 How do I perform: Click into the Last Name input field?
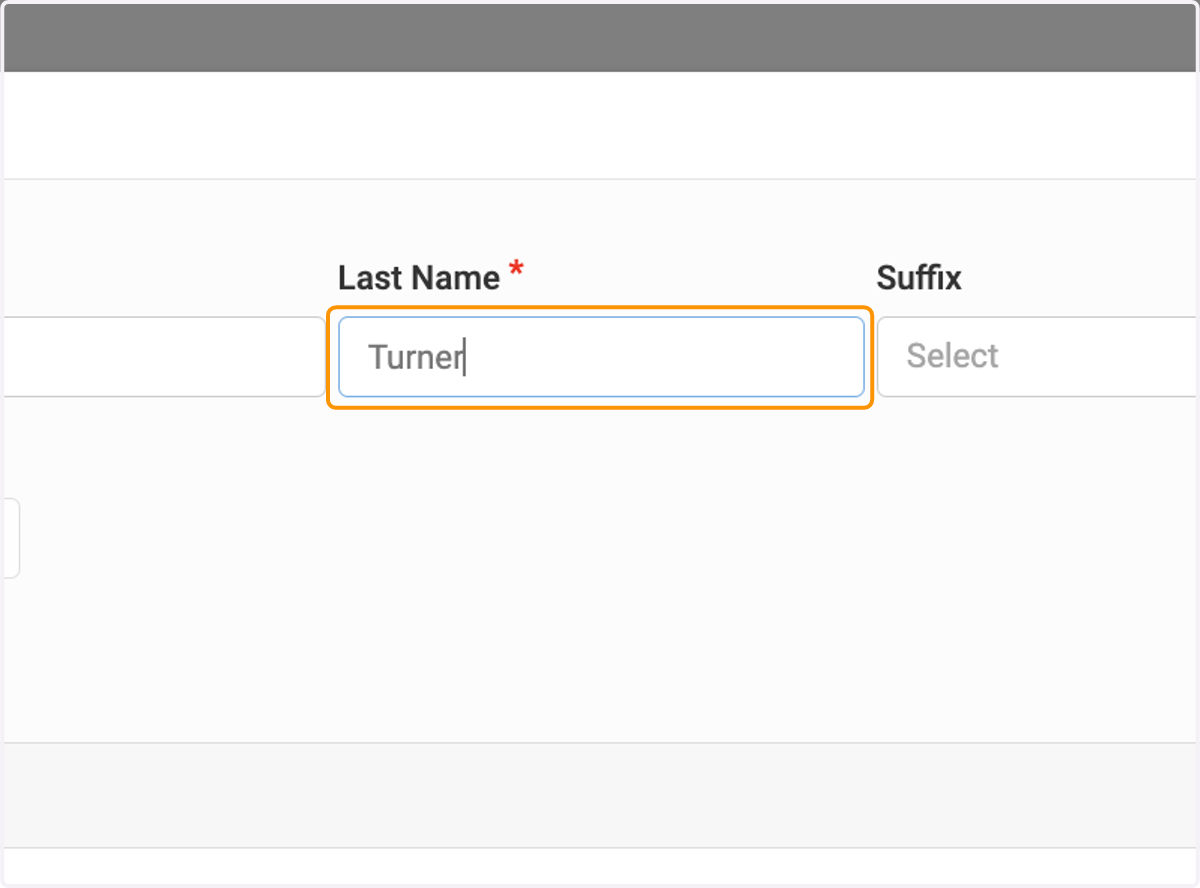pyautogui.click(x=601, y=357)
